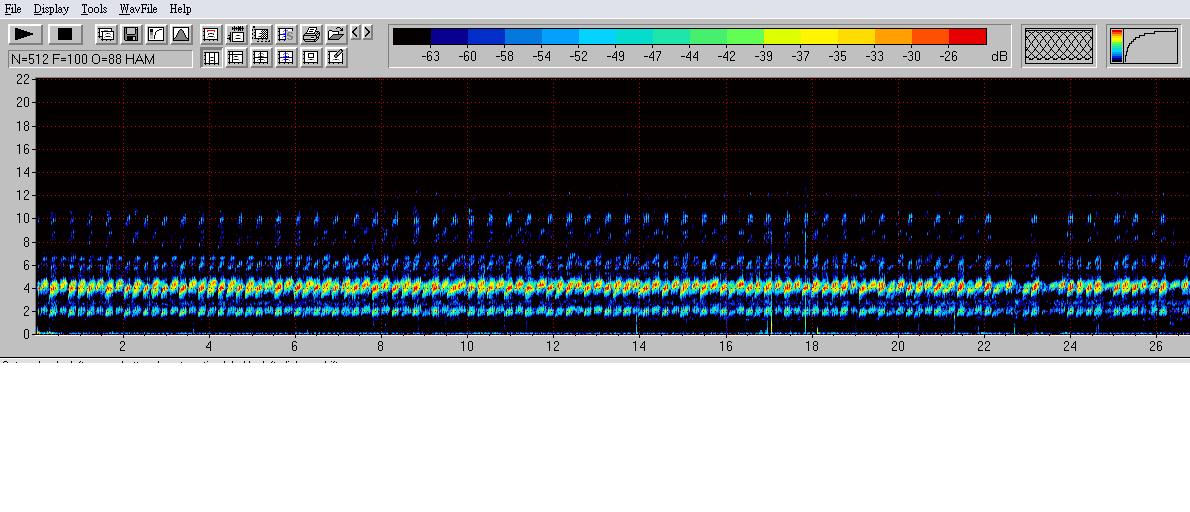The height and width of the screenshot is (512, 1190).
Task: Click the crosshatched pattern box
Action: coord(1059,46)
